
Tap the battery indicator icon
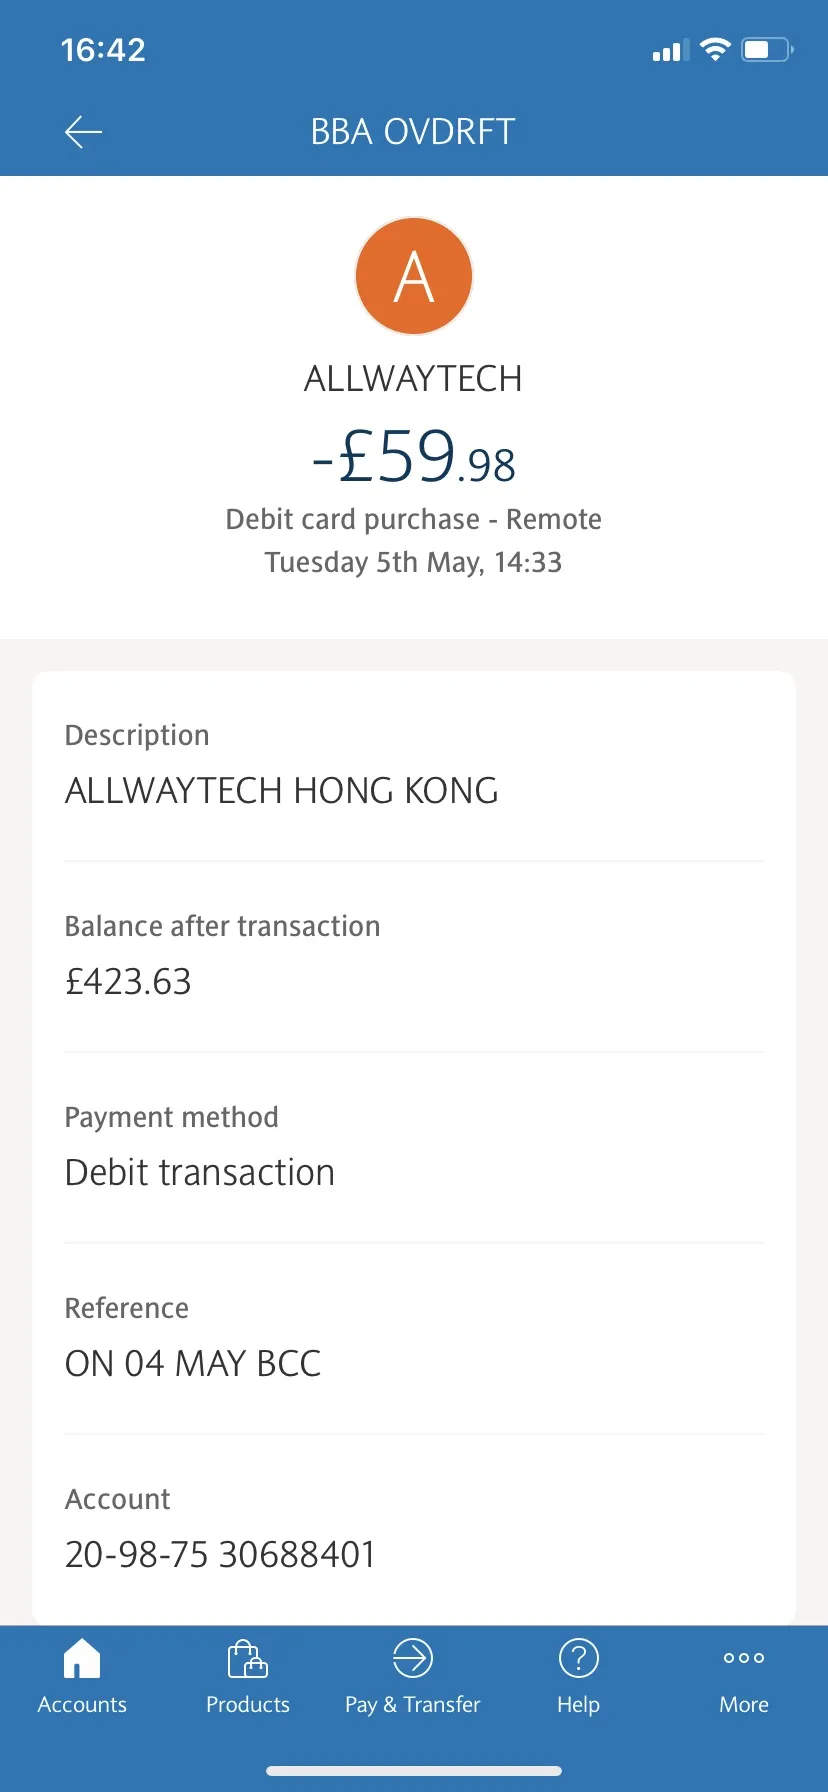767,49
